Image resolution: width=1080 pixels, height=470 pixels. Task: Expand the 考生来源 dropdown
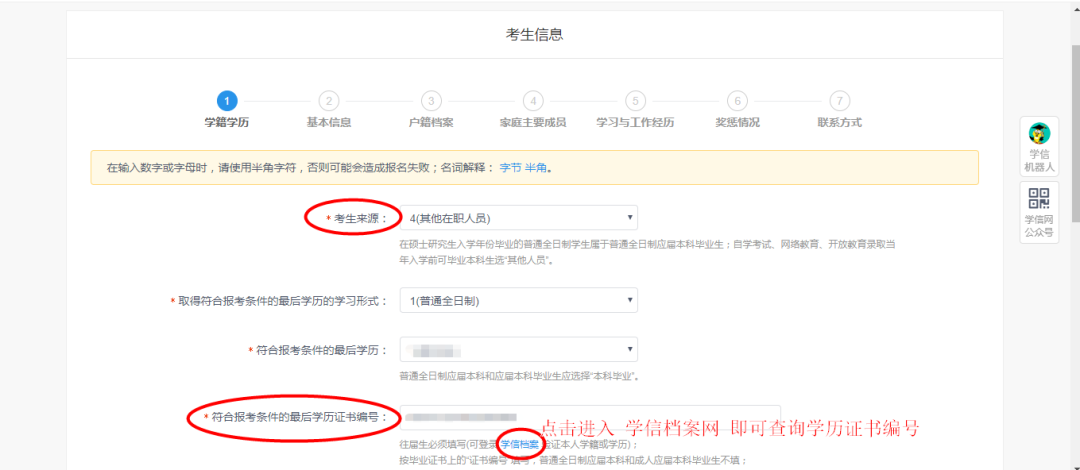click(x=518, y=218)
